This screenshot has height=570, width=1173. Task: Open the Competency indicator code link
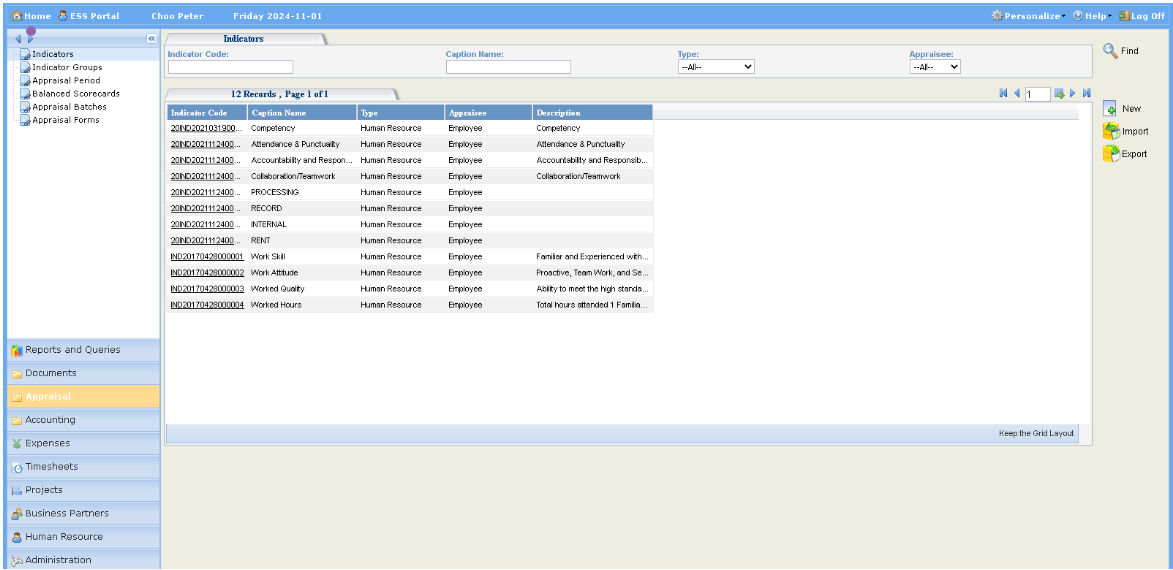point(207,128)
